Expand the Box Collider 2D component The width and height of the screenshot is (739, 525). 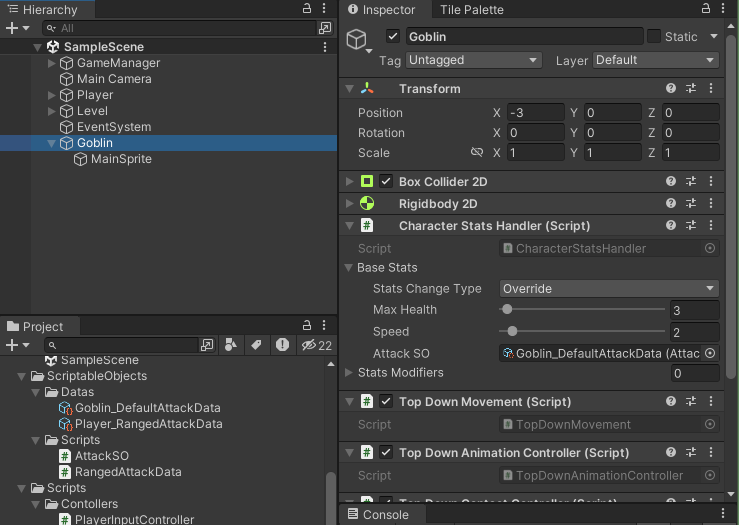[x=350, y=181]
